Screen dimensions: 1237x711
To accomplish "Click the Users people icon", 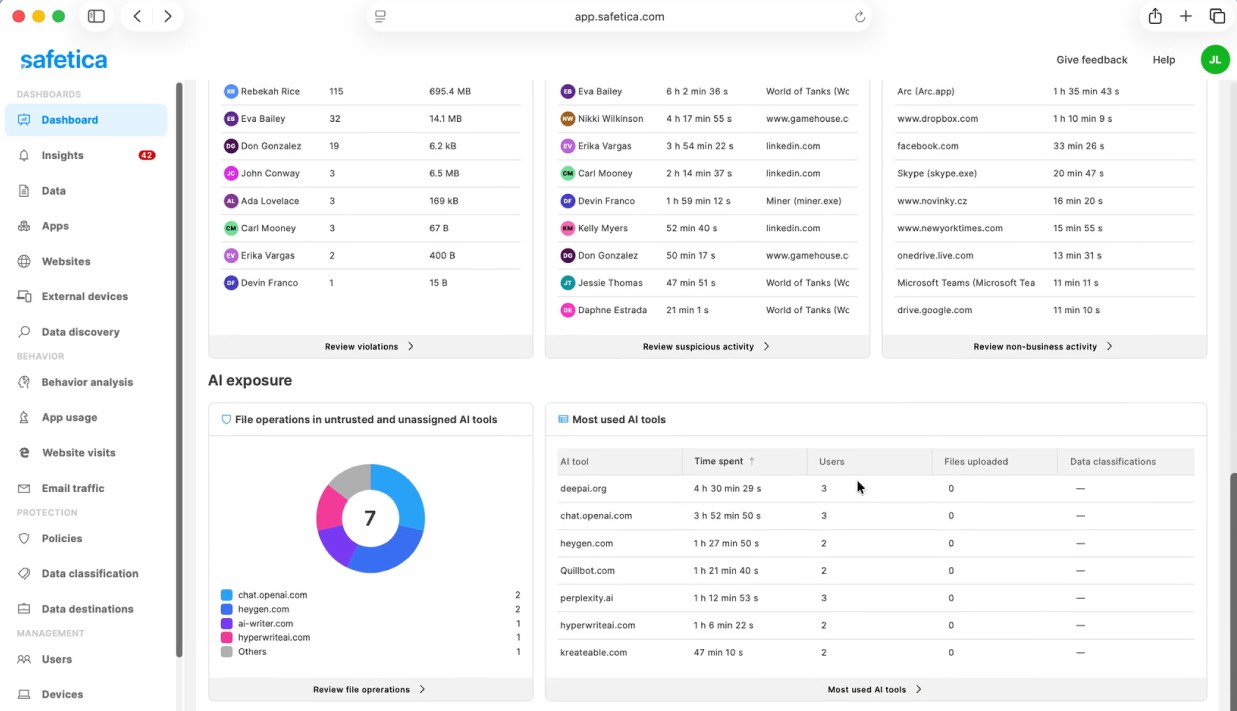I will 24,659.
